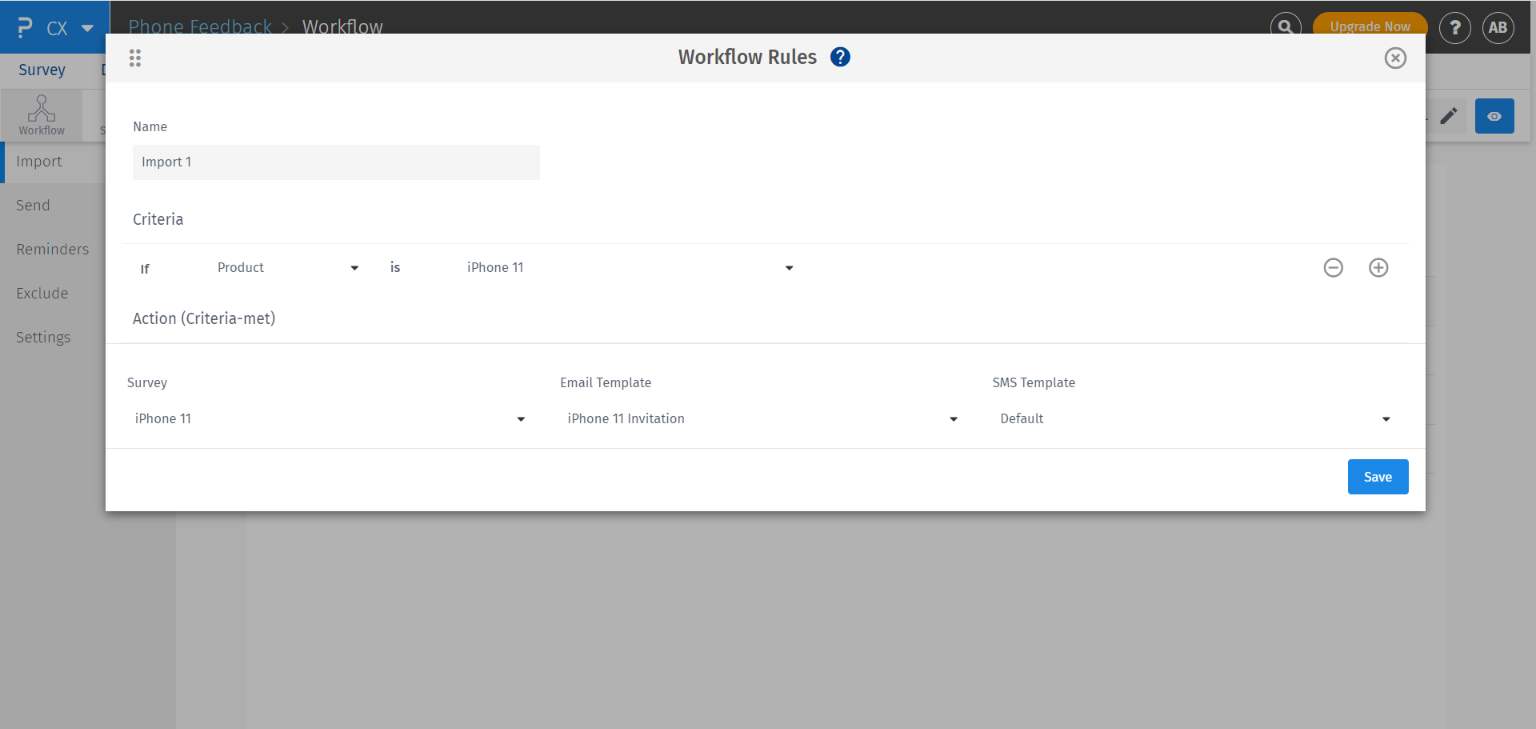Image resolution: width=1536 pixels, height=729 pixels.
Task: Click the QuestionPro P logo
Action: coord(26,27)
